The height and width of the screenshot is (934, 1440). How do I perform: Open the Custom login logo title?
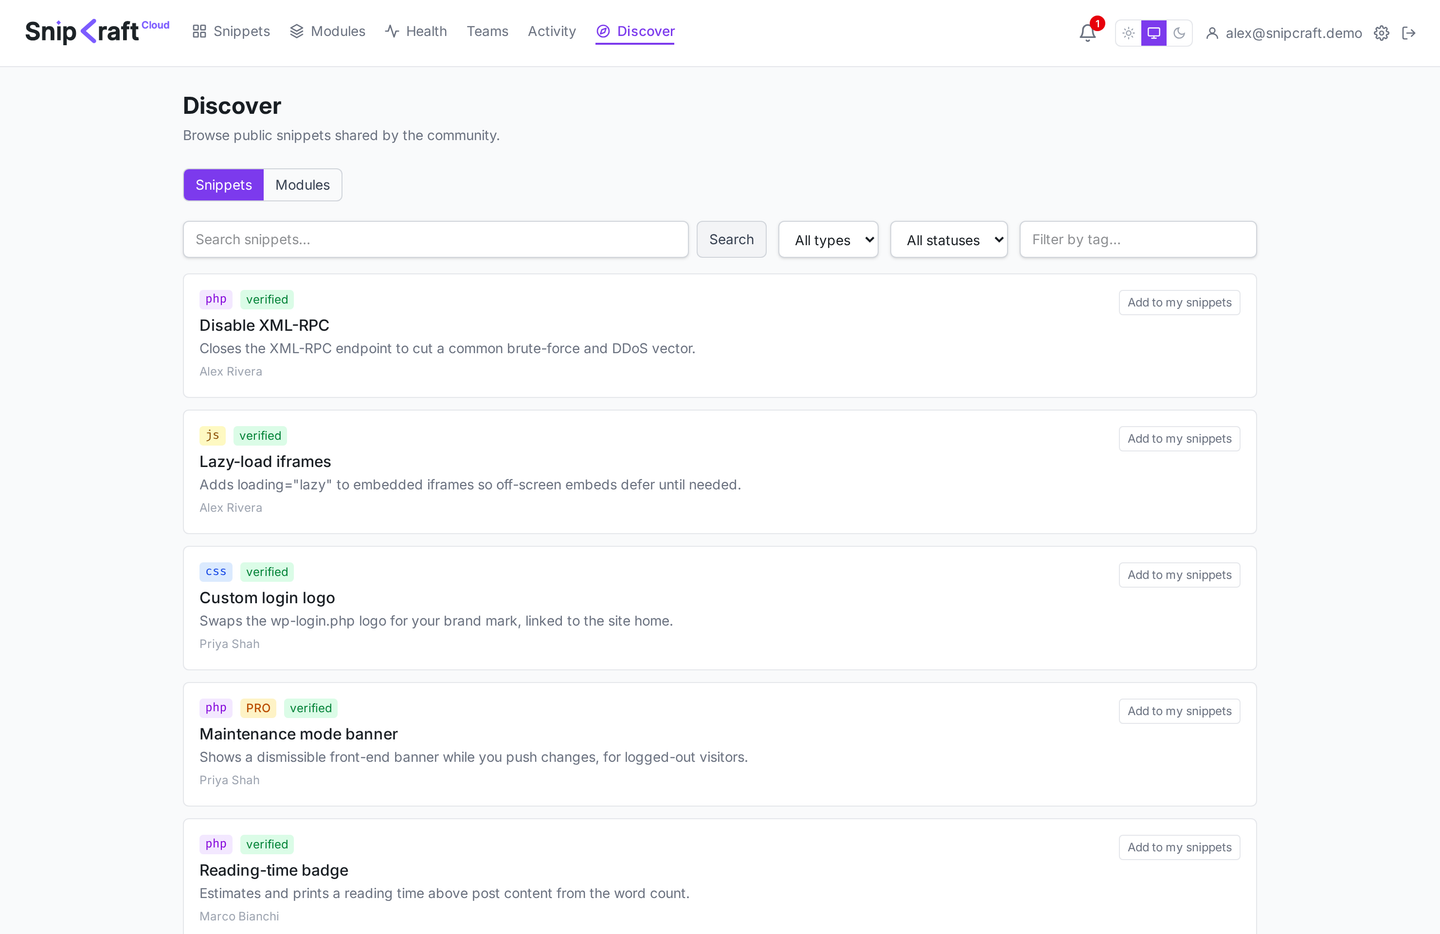coord(267,597)
